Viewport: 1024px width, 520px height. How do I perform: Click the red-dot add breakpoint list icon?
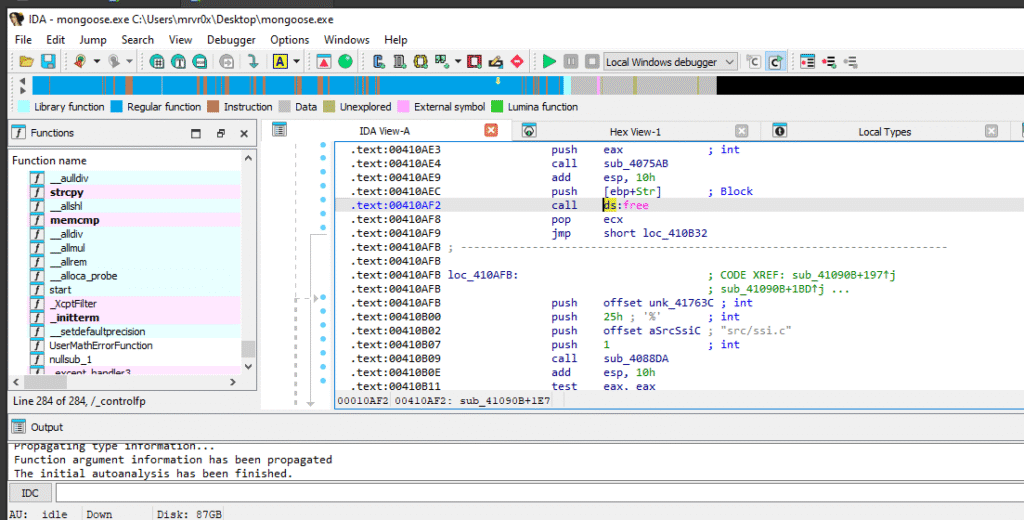point(829,61)
